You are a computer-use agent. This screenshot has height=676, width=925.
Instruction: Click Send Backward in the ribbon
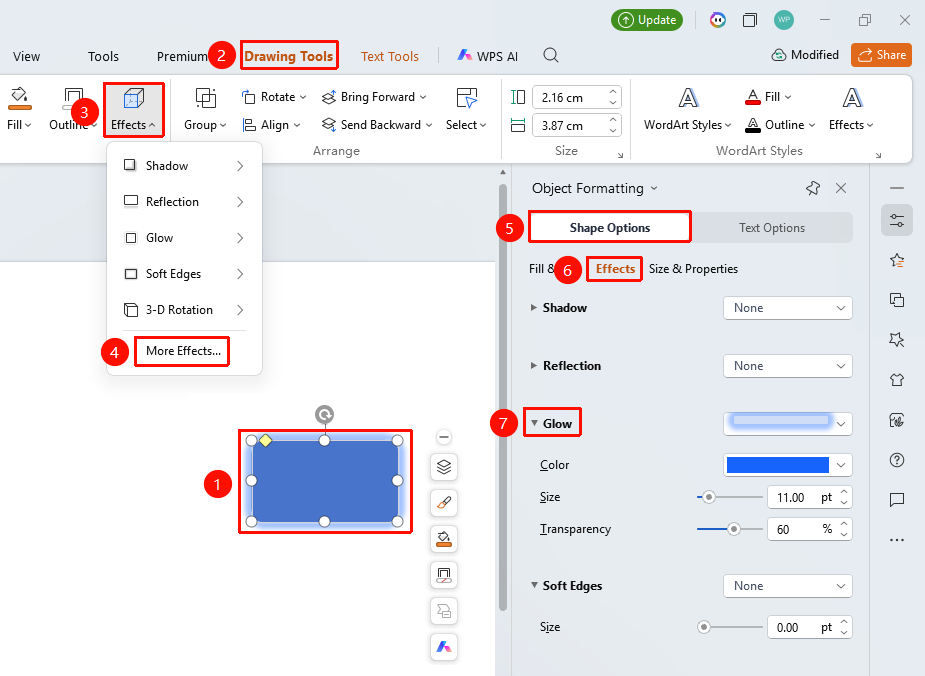[x=377, y=124]
